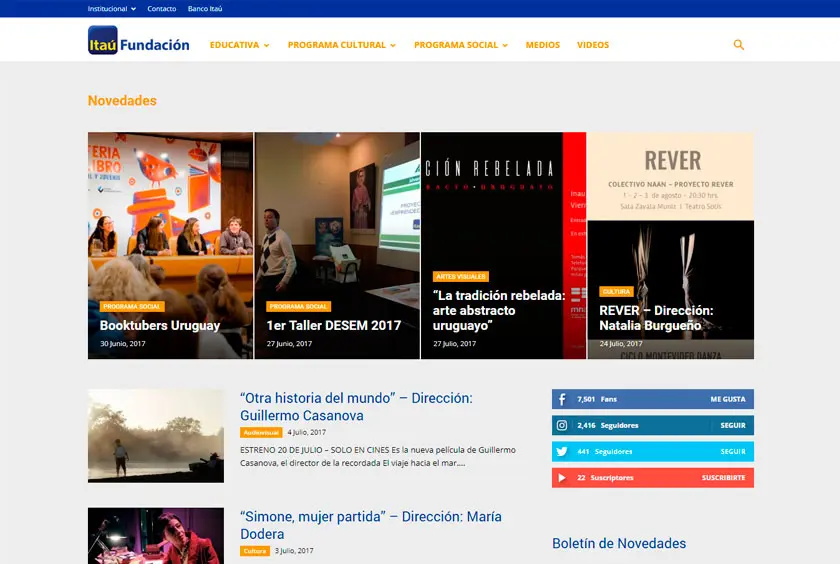Open the Simone, mujer partida thumbnail

pos(156,536)
